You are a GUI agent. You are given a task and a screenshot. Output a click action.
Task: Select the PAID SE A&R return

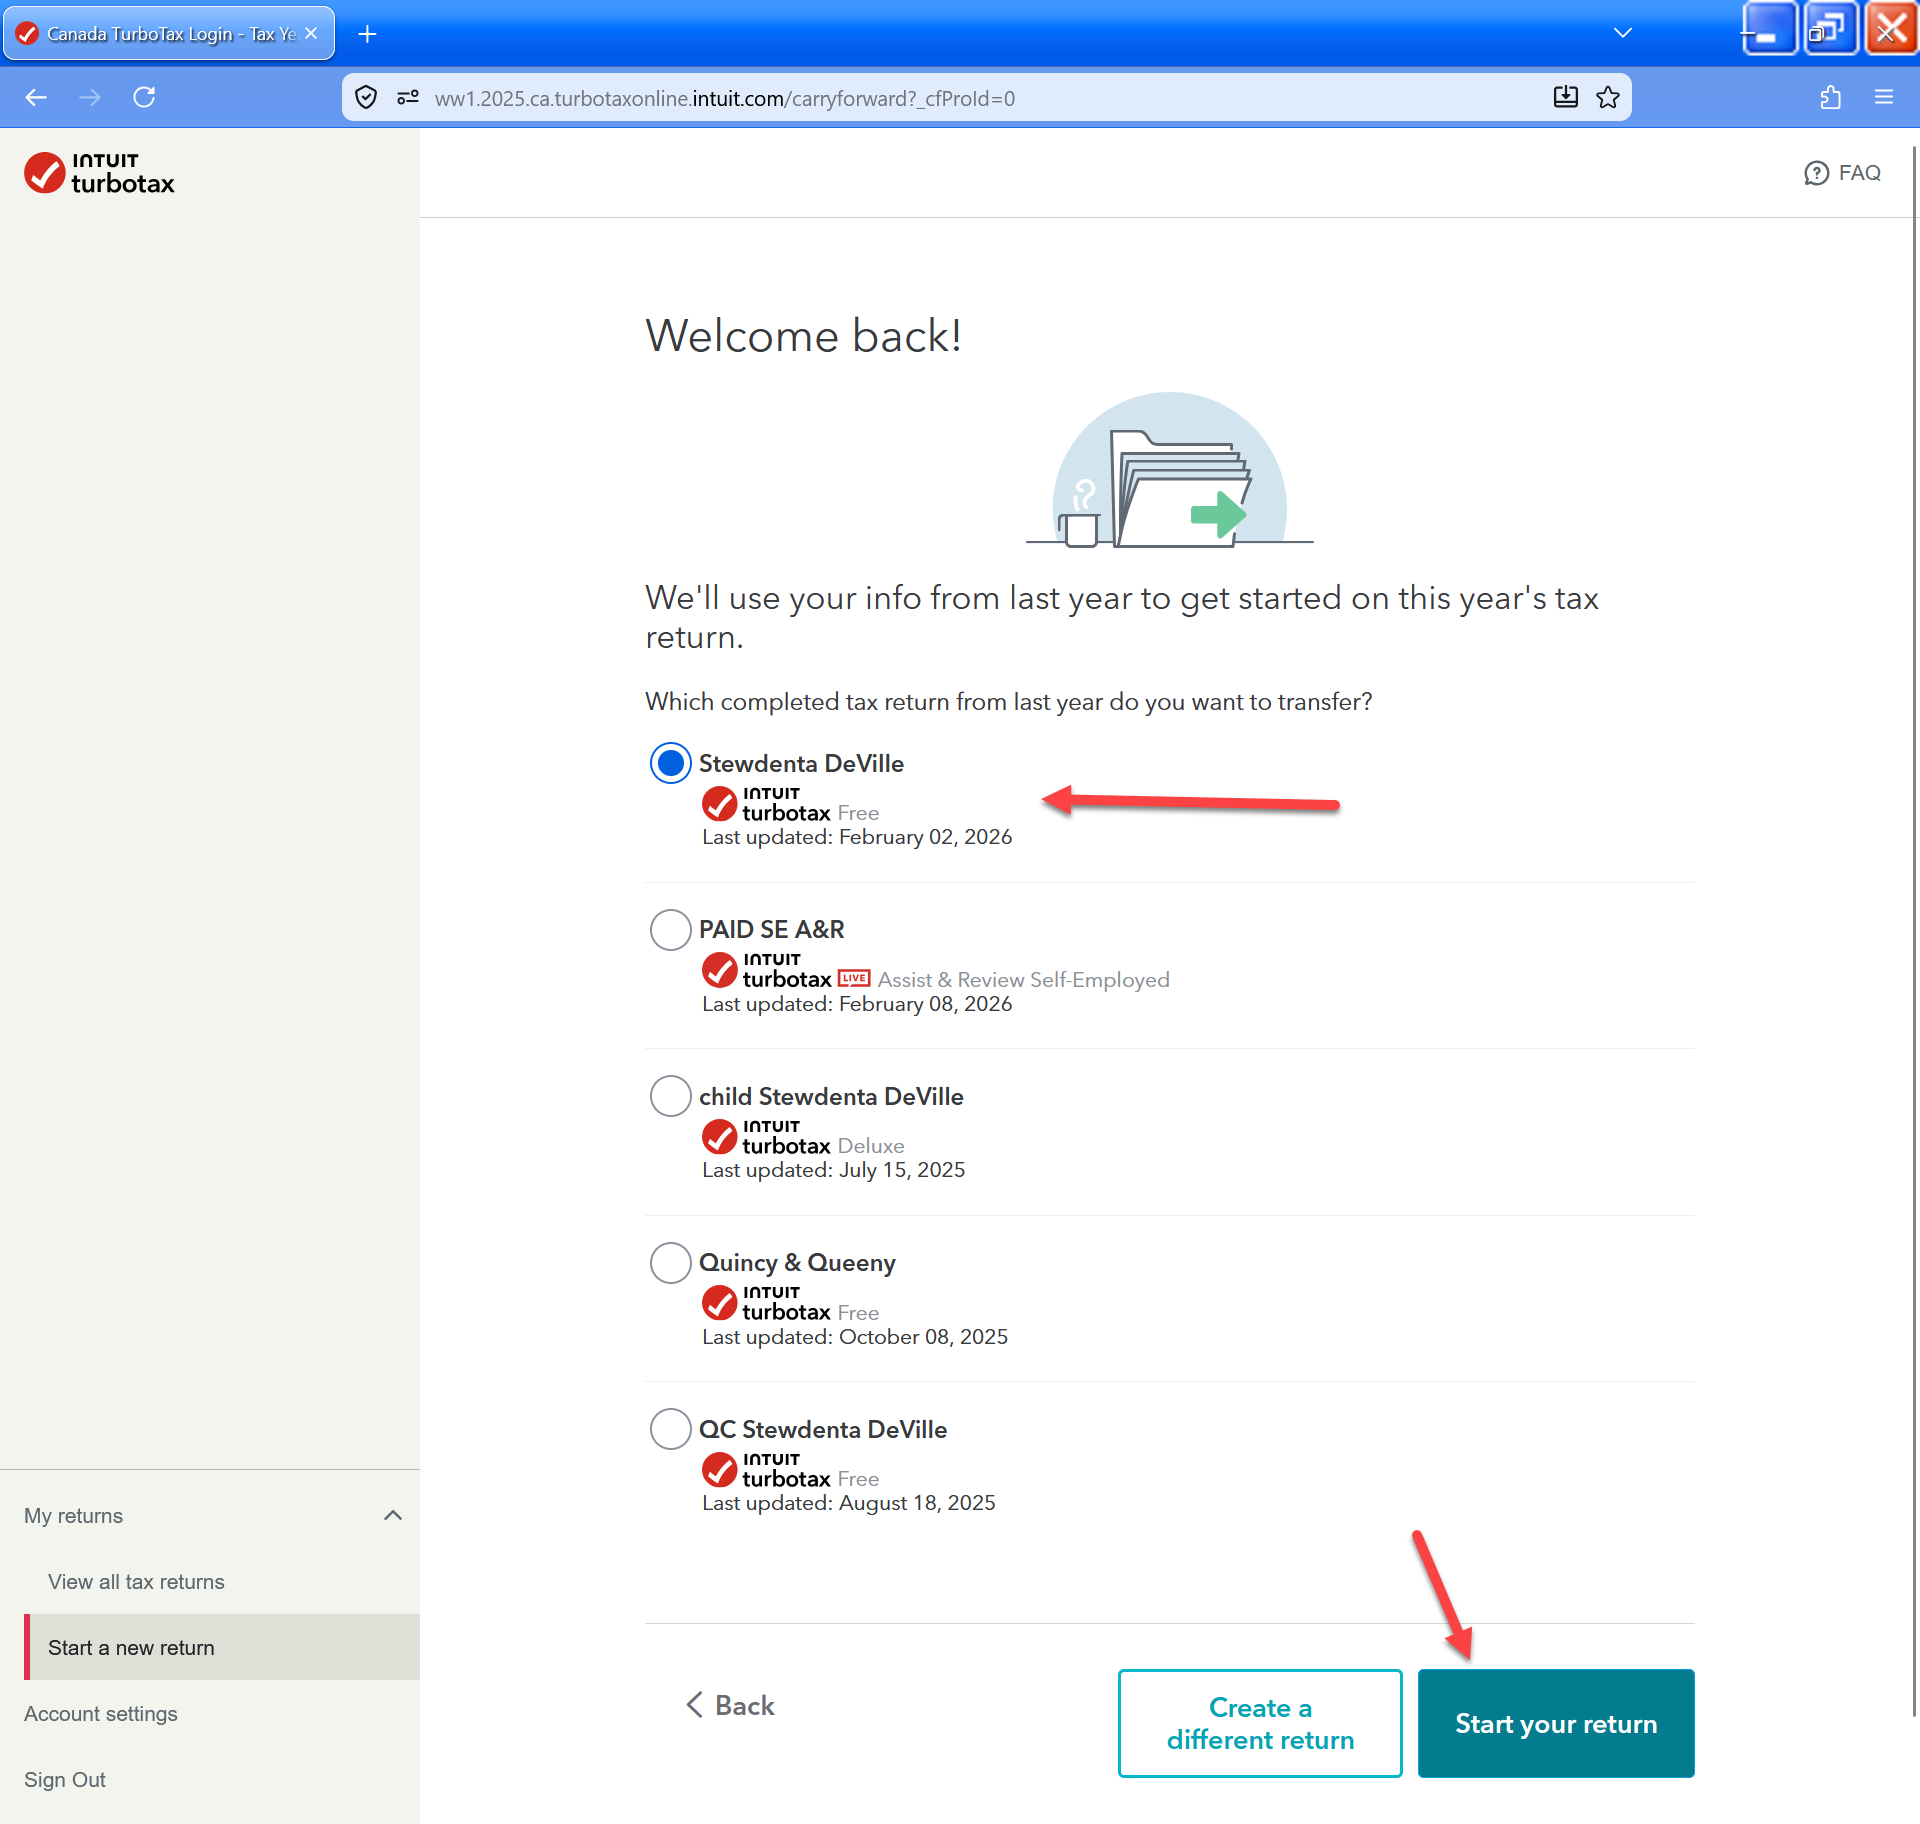pyautogui.click(x=670, y=930)
